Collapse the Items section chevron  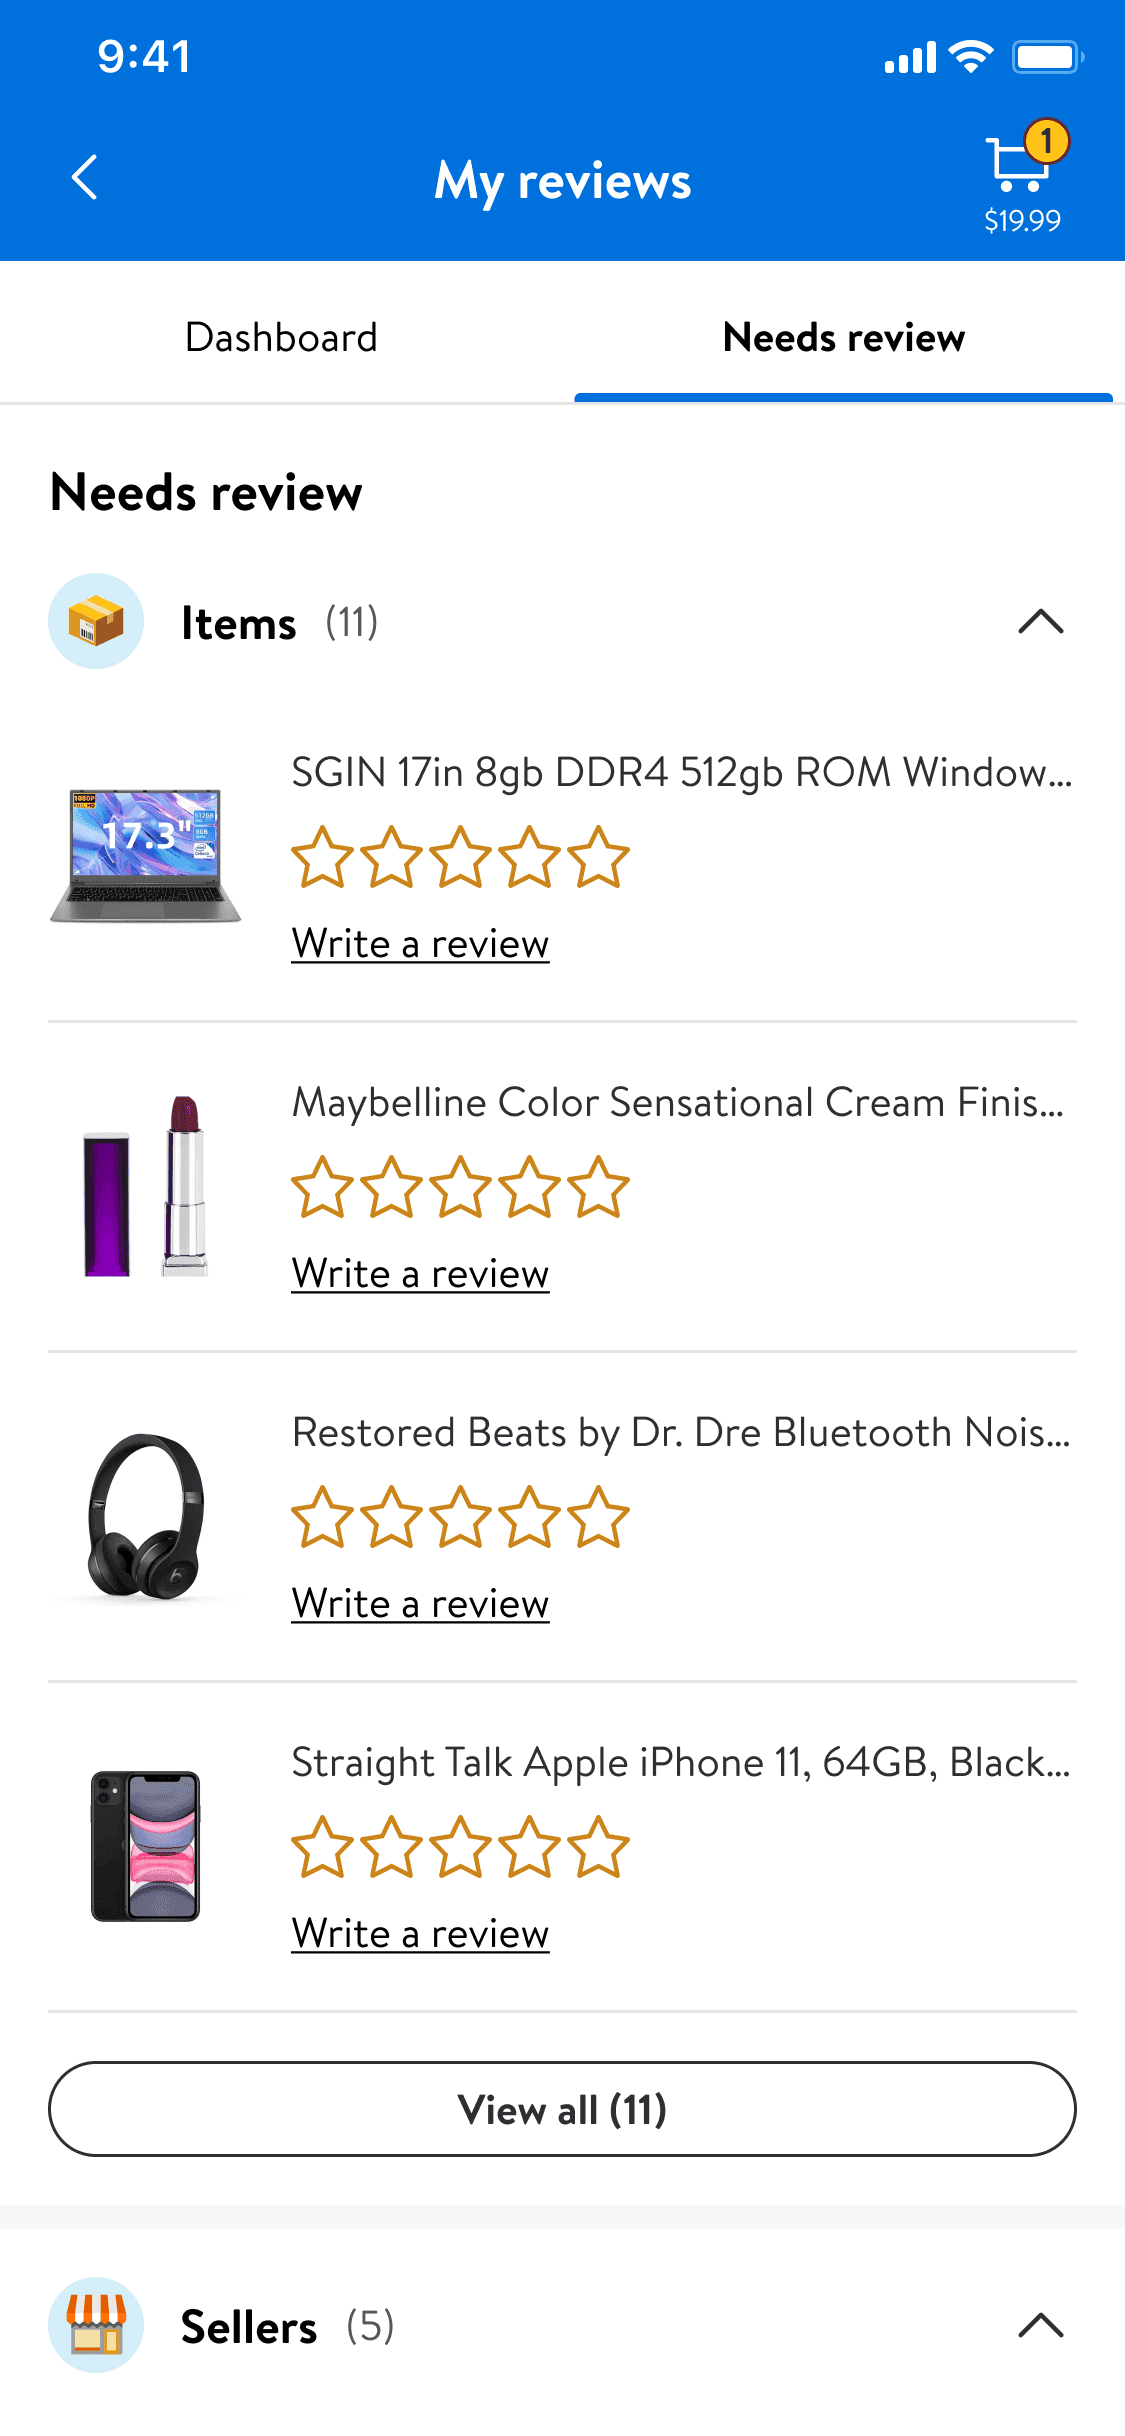point(1040,622)
